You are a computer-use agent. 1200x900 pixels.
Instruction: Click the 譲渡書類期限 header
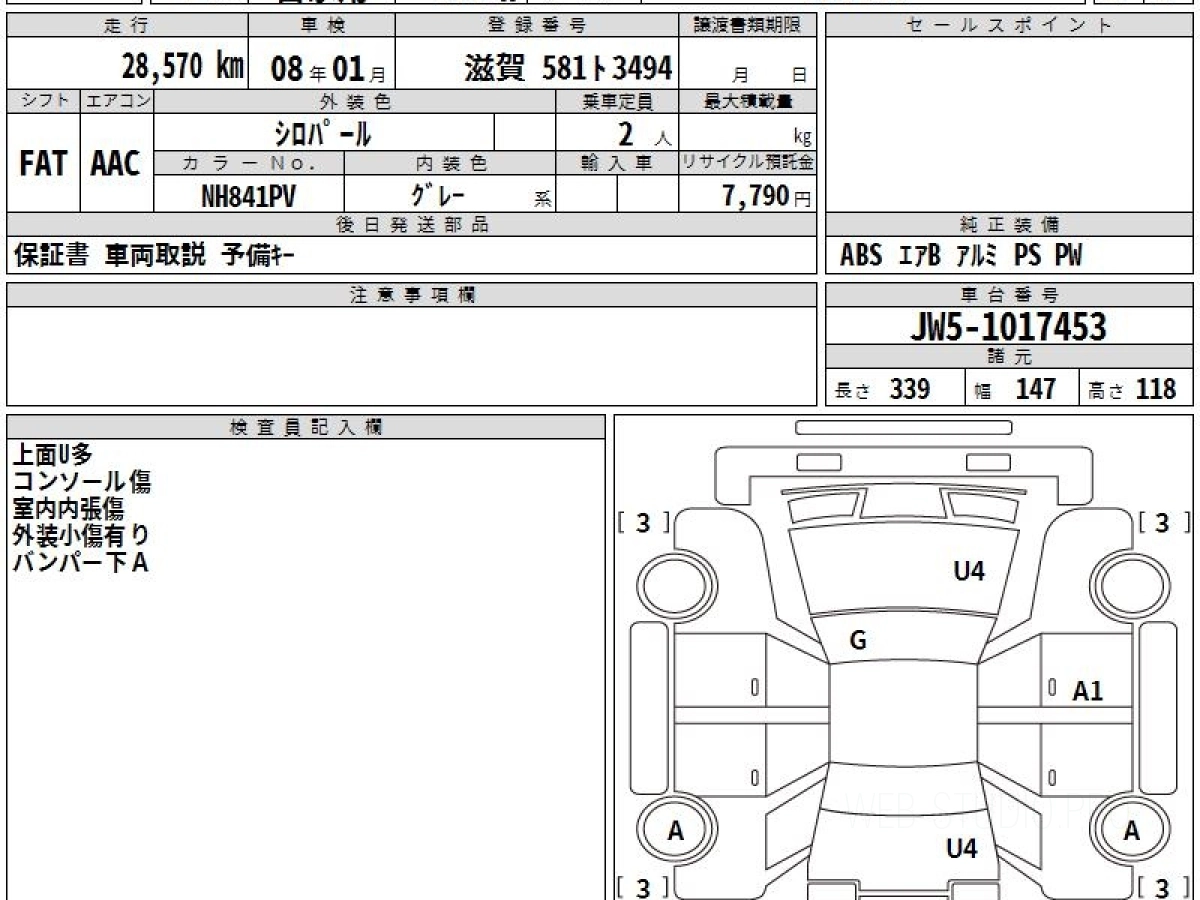(748, 26)
